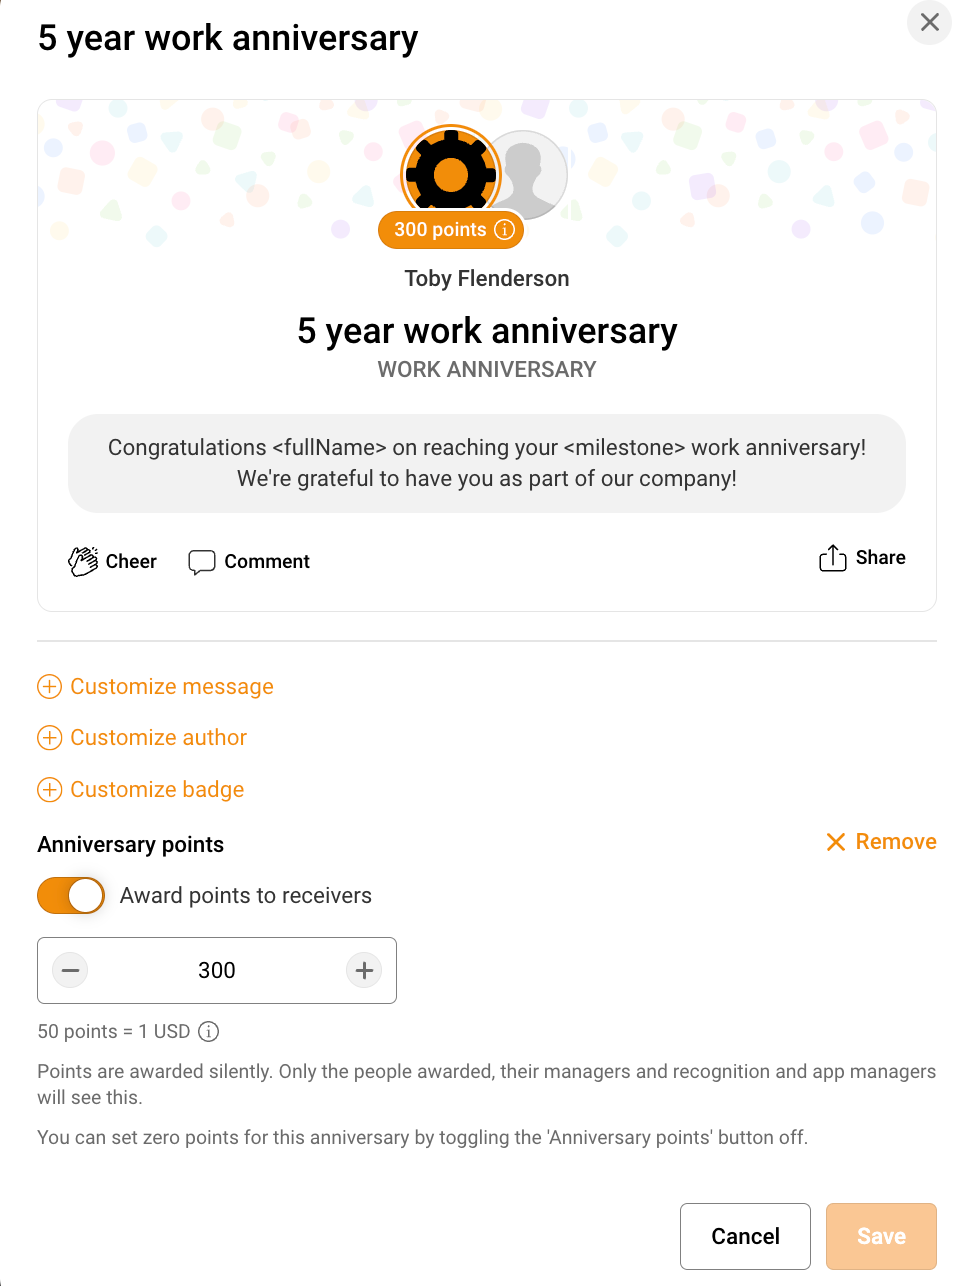Click the orange gear badge image
The height and width of the screenshot is (1286, 964).
click(450, 173)
